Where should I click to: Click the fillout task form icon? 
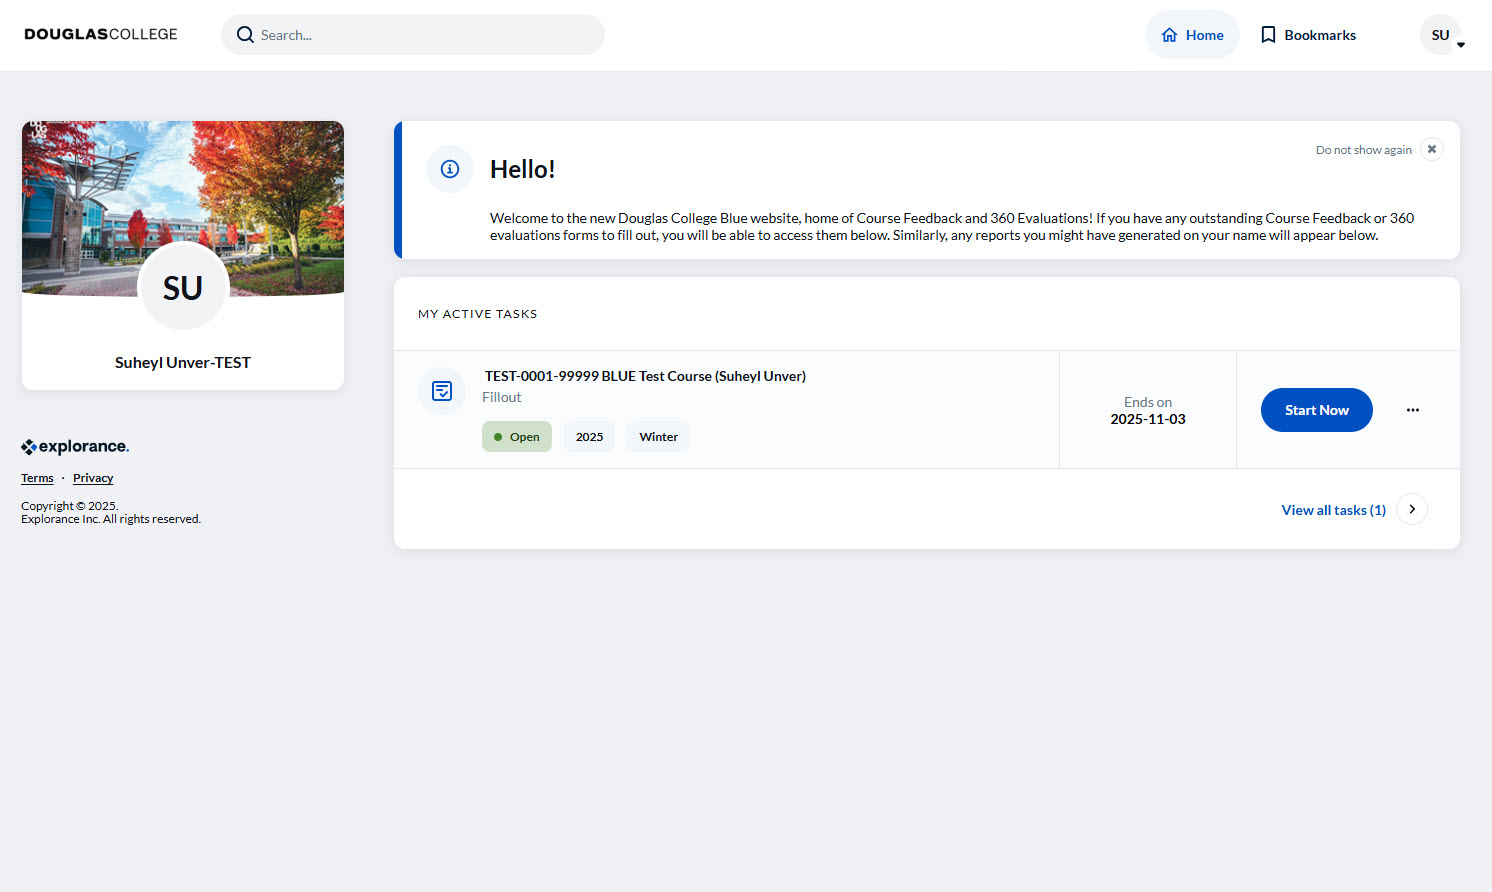tap(442, 391)
